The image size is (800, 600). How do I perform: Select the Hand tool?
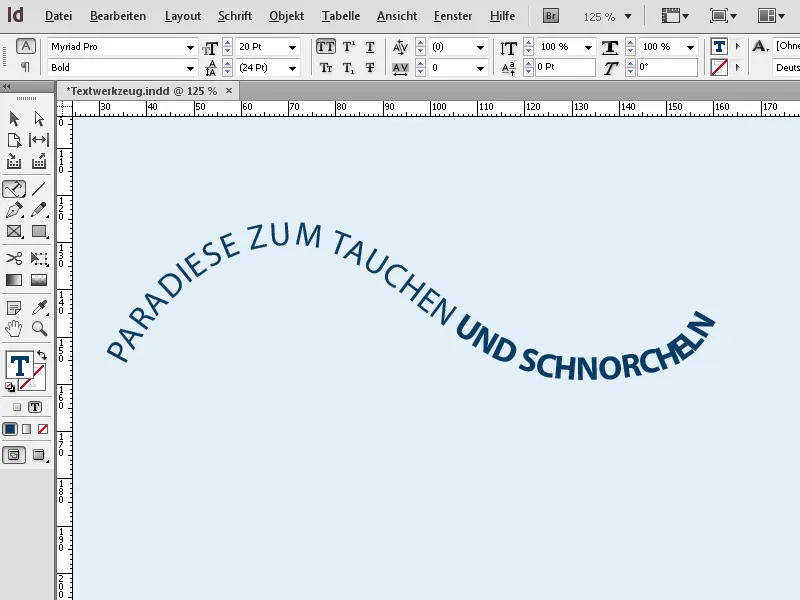click(x=15, y=331)
